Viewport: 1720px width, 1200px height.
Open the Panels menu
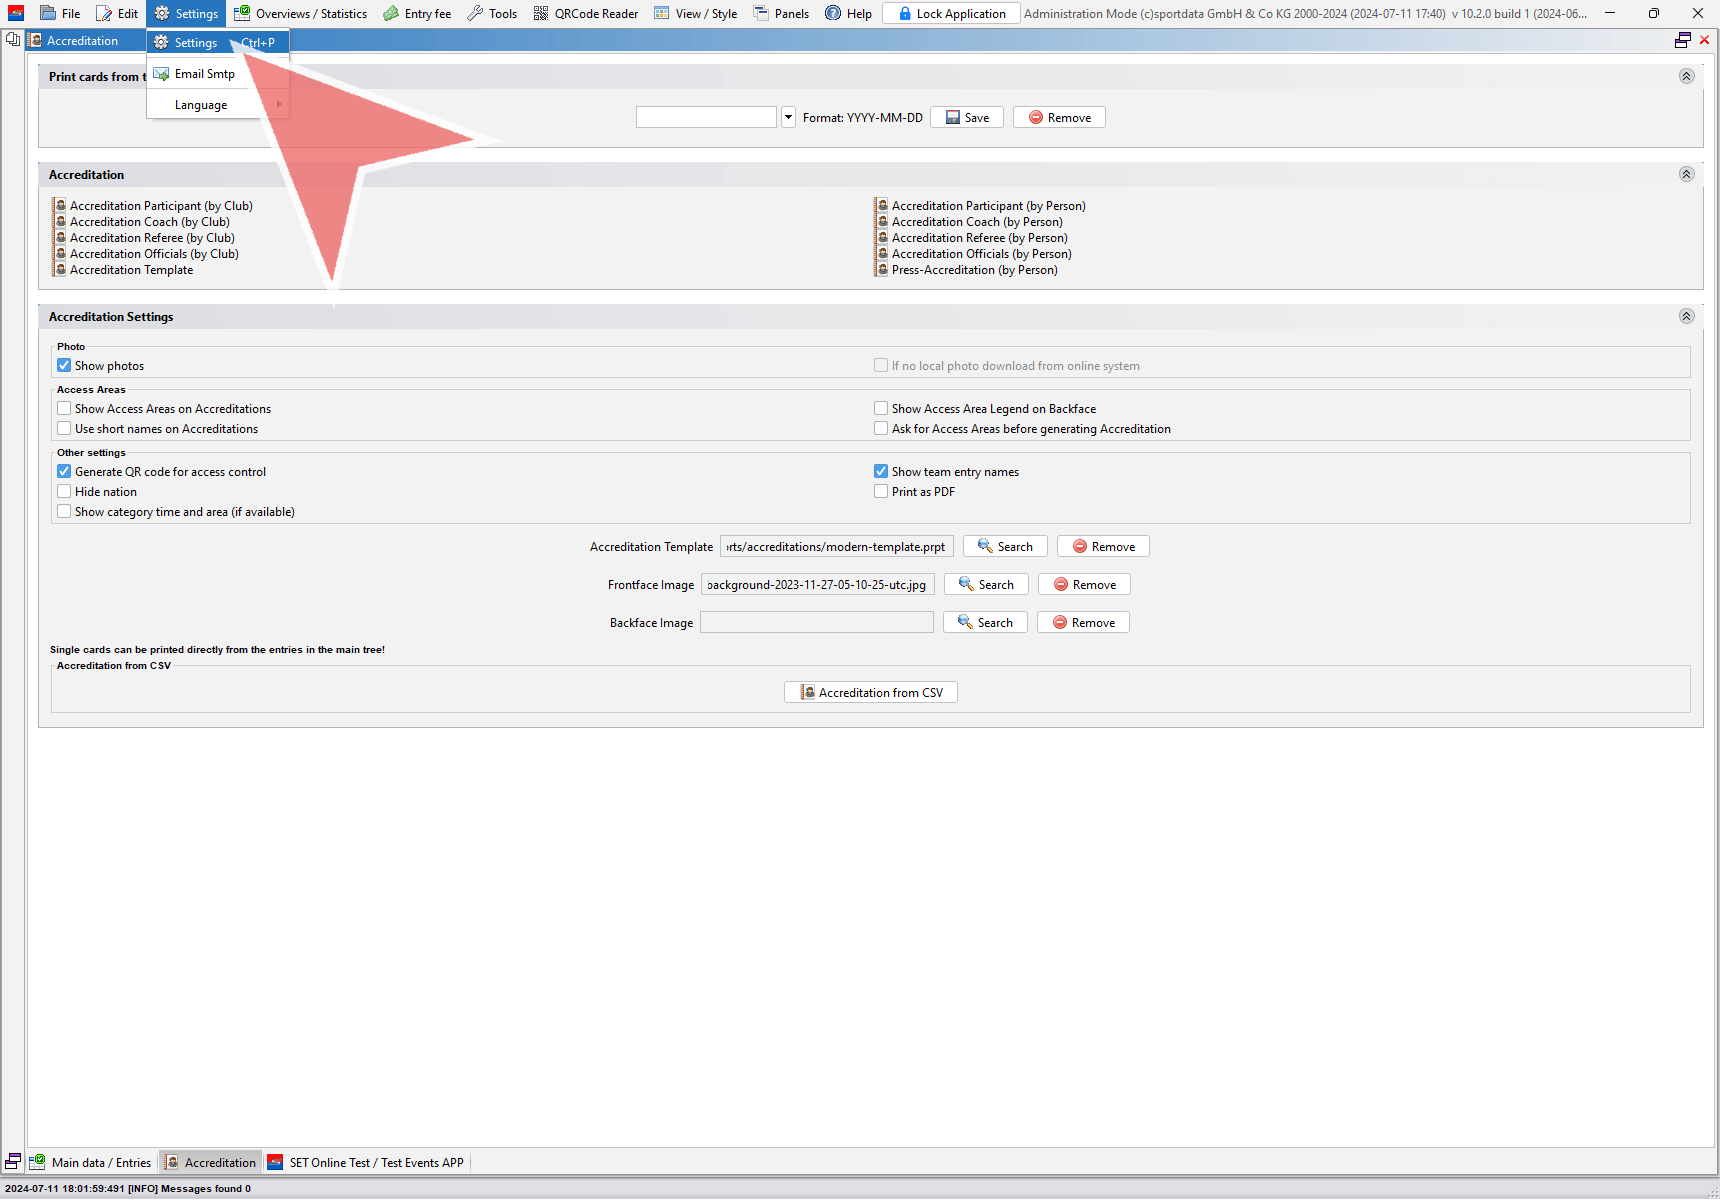click(781, 13)
